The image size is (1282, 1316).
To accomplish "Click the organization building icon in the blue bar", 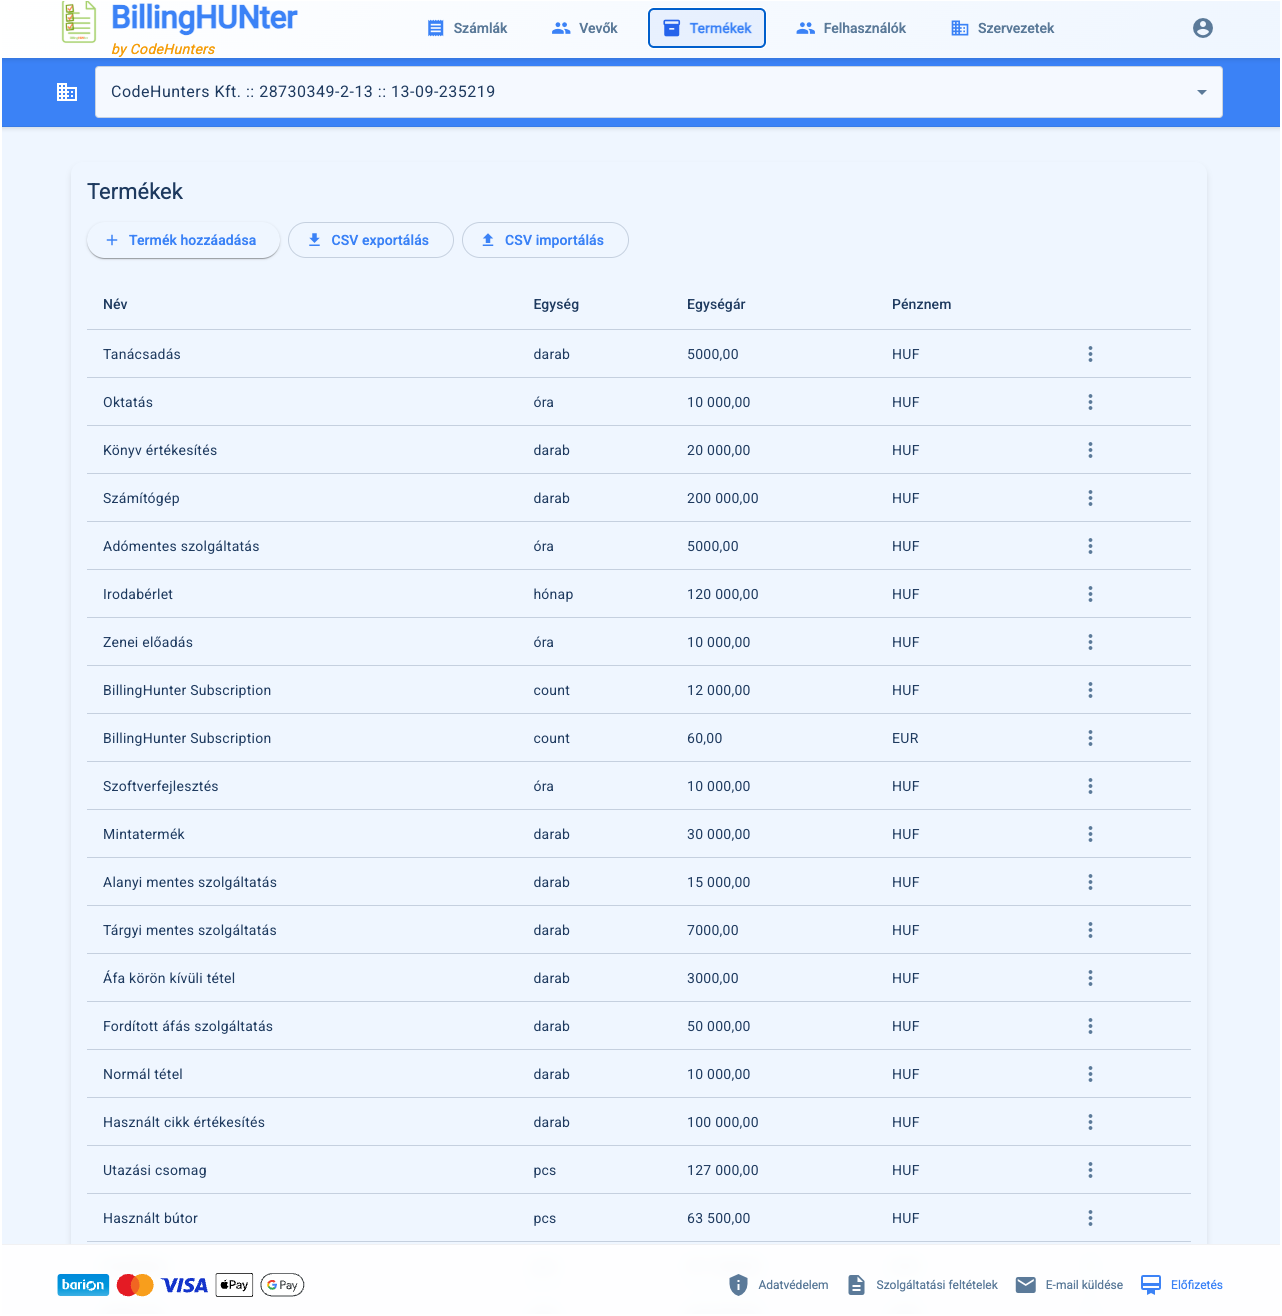I will pos(67,92).
